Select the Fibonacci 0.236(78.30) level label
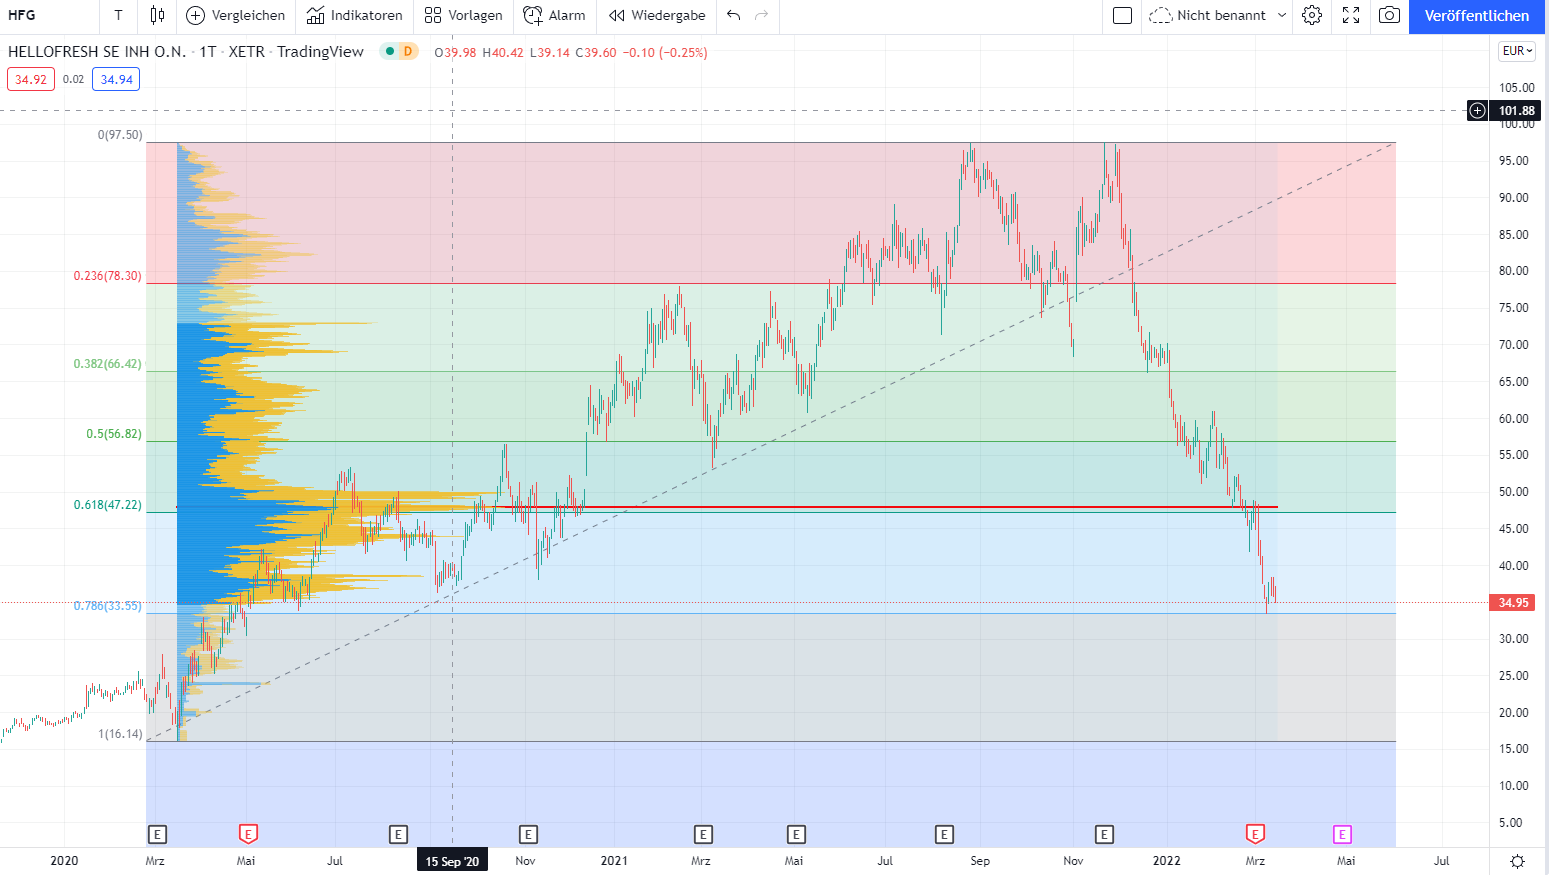This screenshot has width=1549, height=875. pos(108,276)
